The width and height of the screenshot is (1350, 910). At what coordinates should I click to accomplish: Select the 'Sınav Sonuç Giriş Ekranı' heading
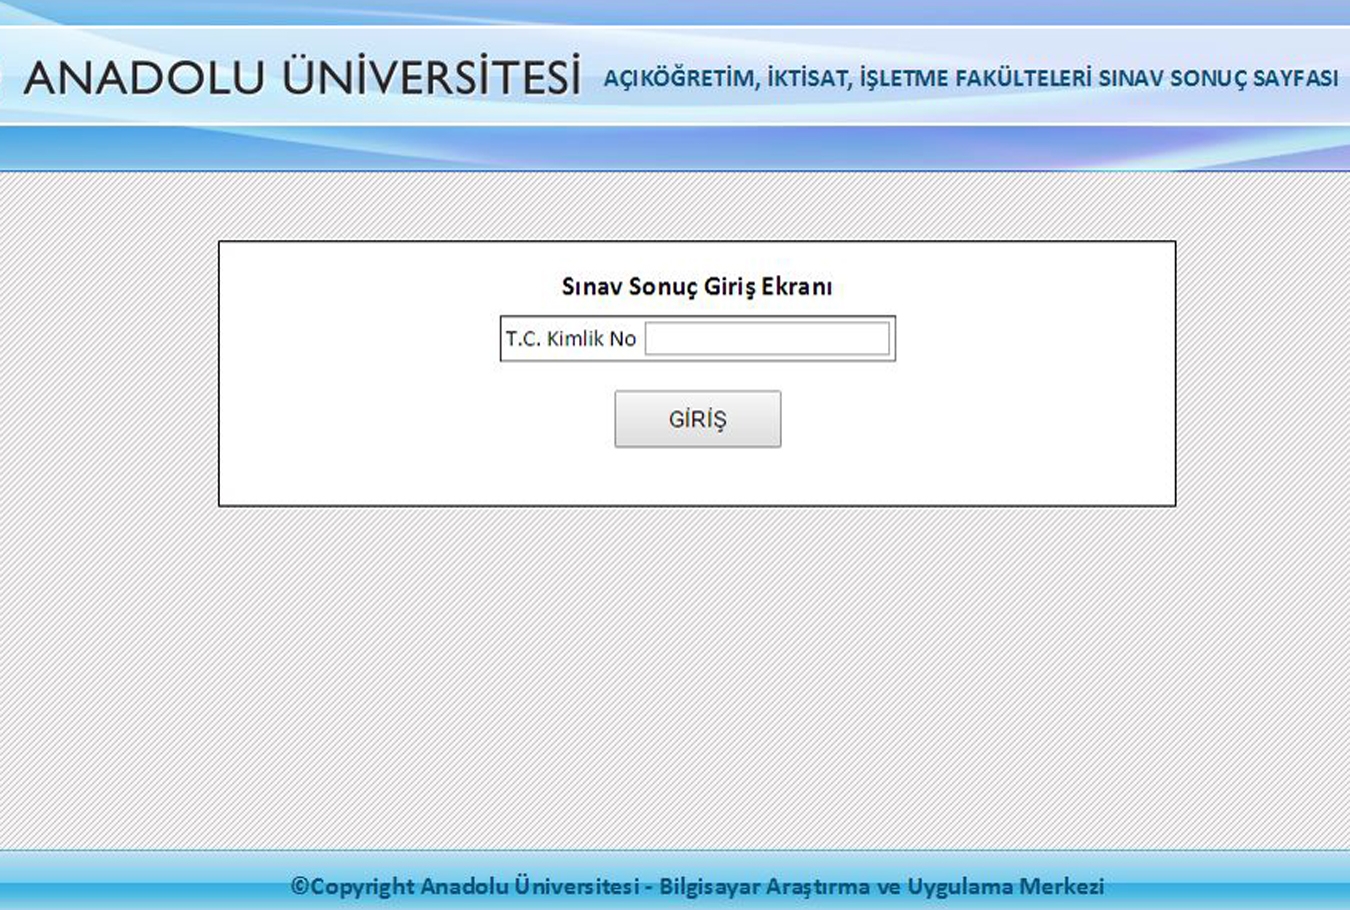pos(697,287)
